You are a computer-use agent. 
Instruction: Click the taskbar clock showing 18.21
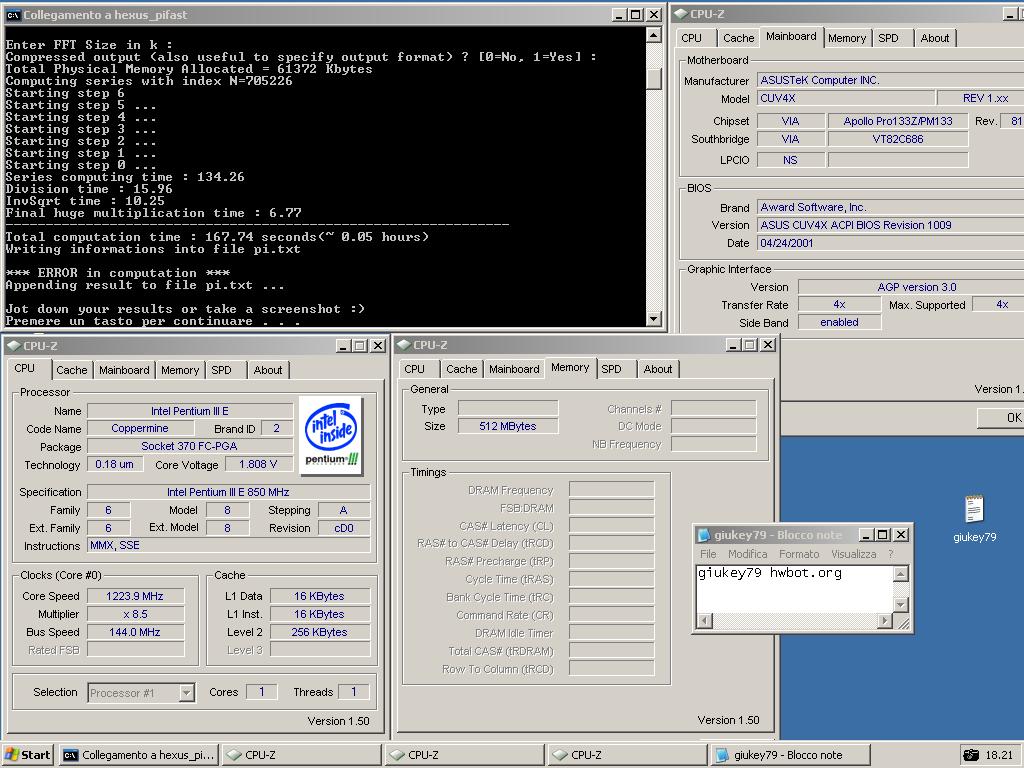coord(999,755)
